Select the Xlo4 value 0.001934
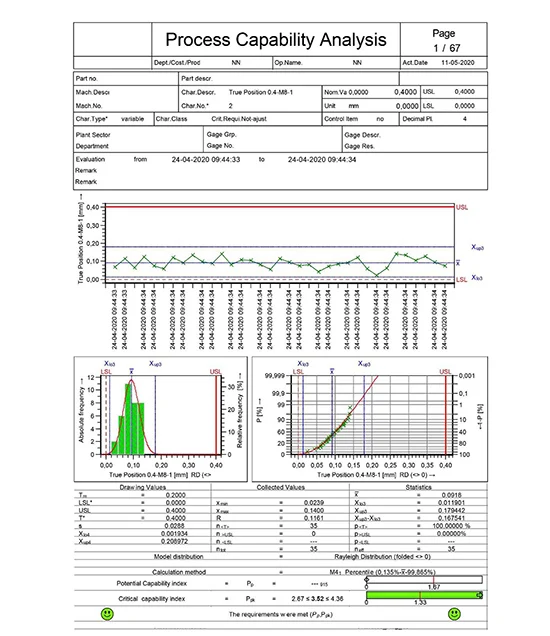 coord(174,533)
